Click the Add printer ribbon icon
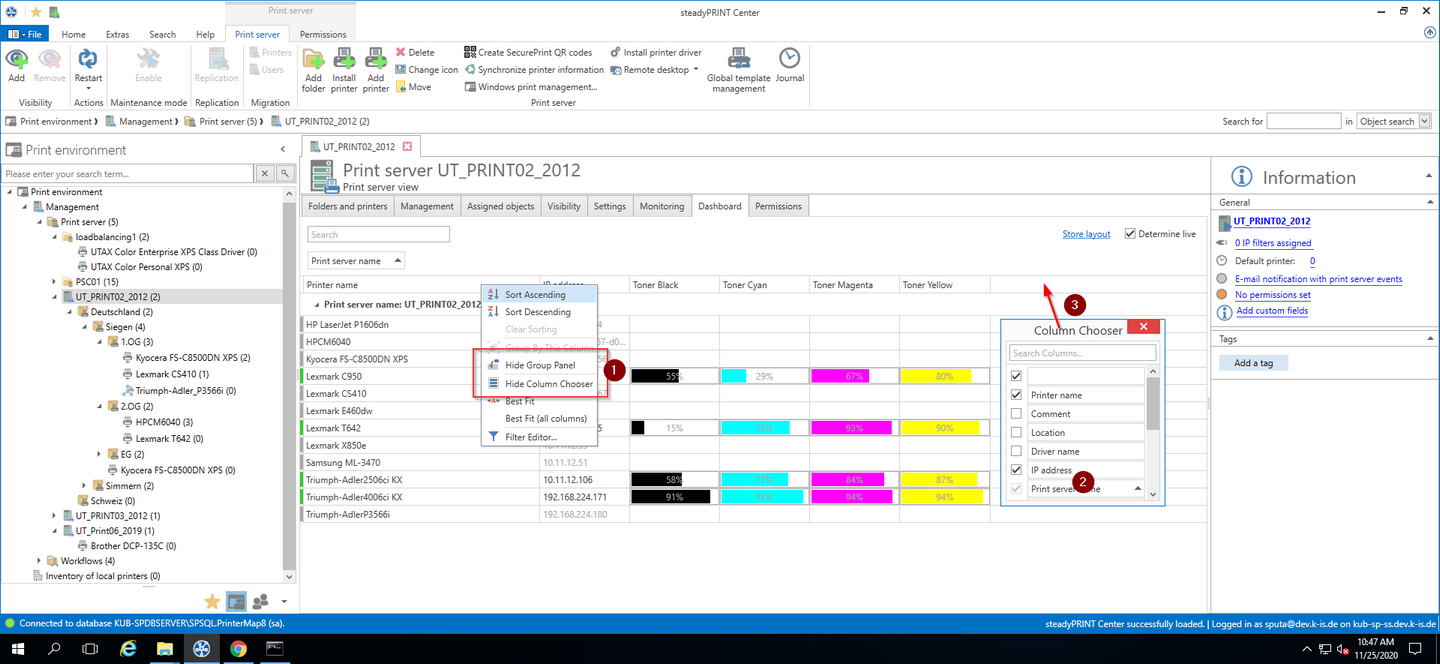Screen dimensions: 1440x664 (375, 59)
